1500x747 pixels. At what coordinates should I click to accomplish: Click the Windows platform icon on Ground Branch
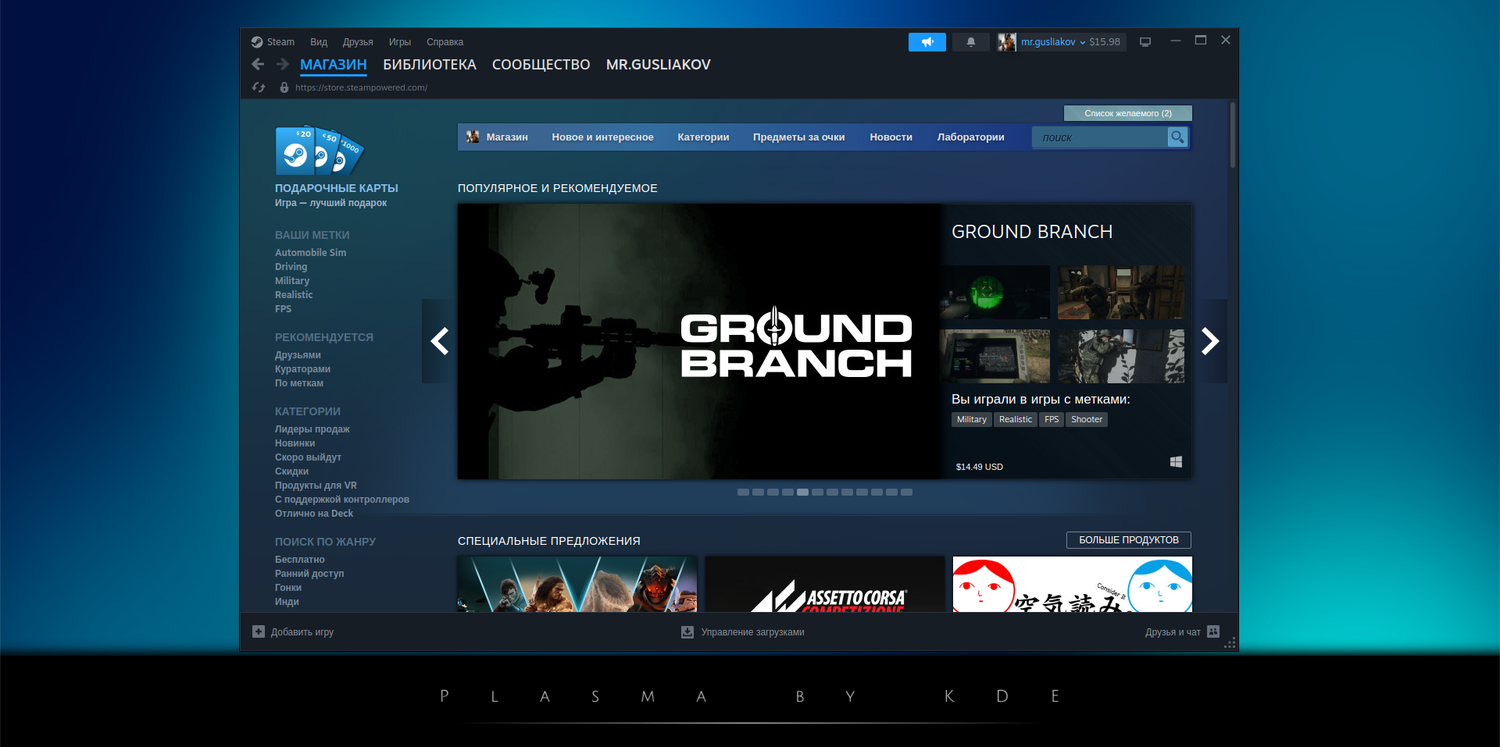tap(1176, 462)
